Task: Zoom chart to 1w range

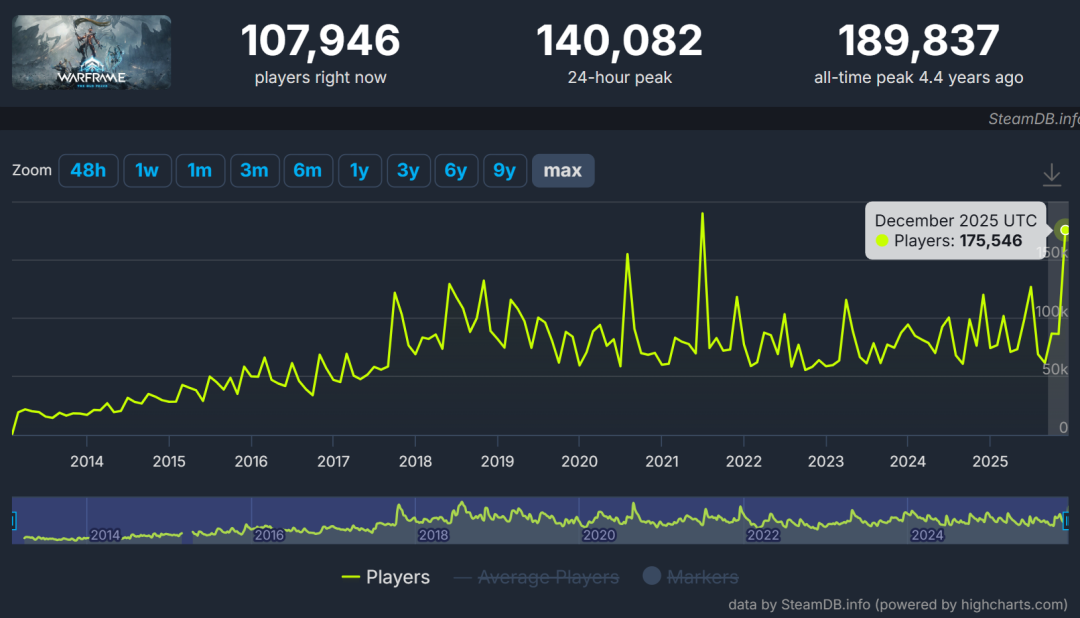Action: pos(147,171)
